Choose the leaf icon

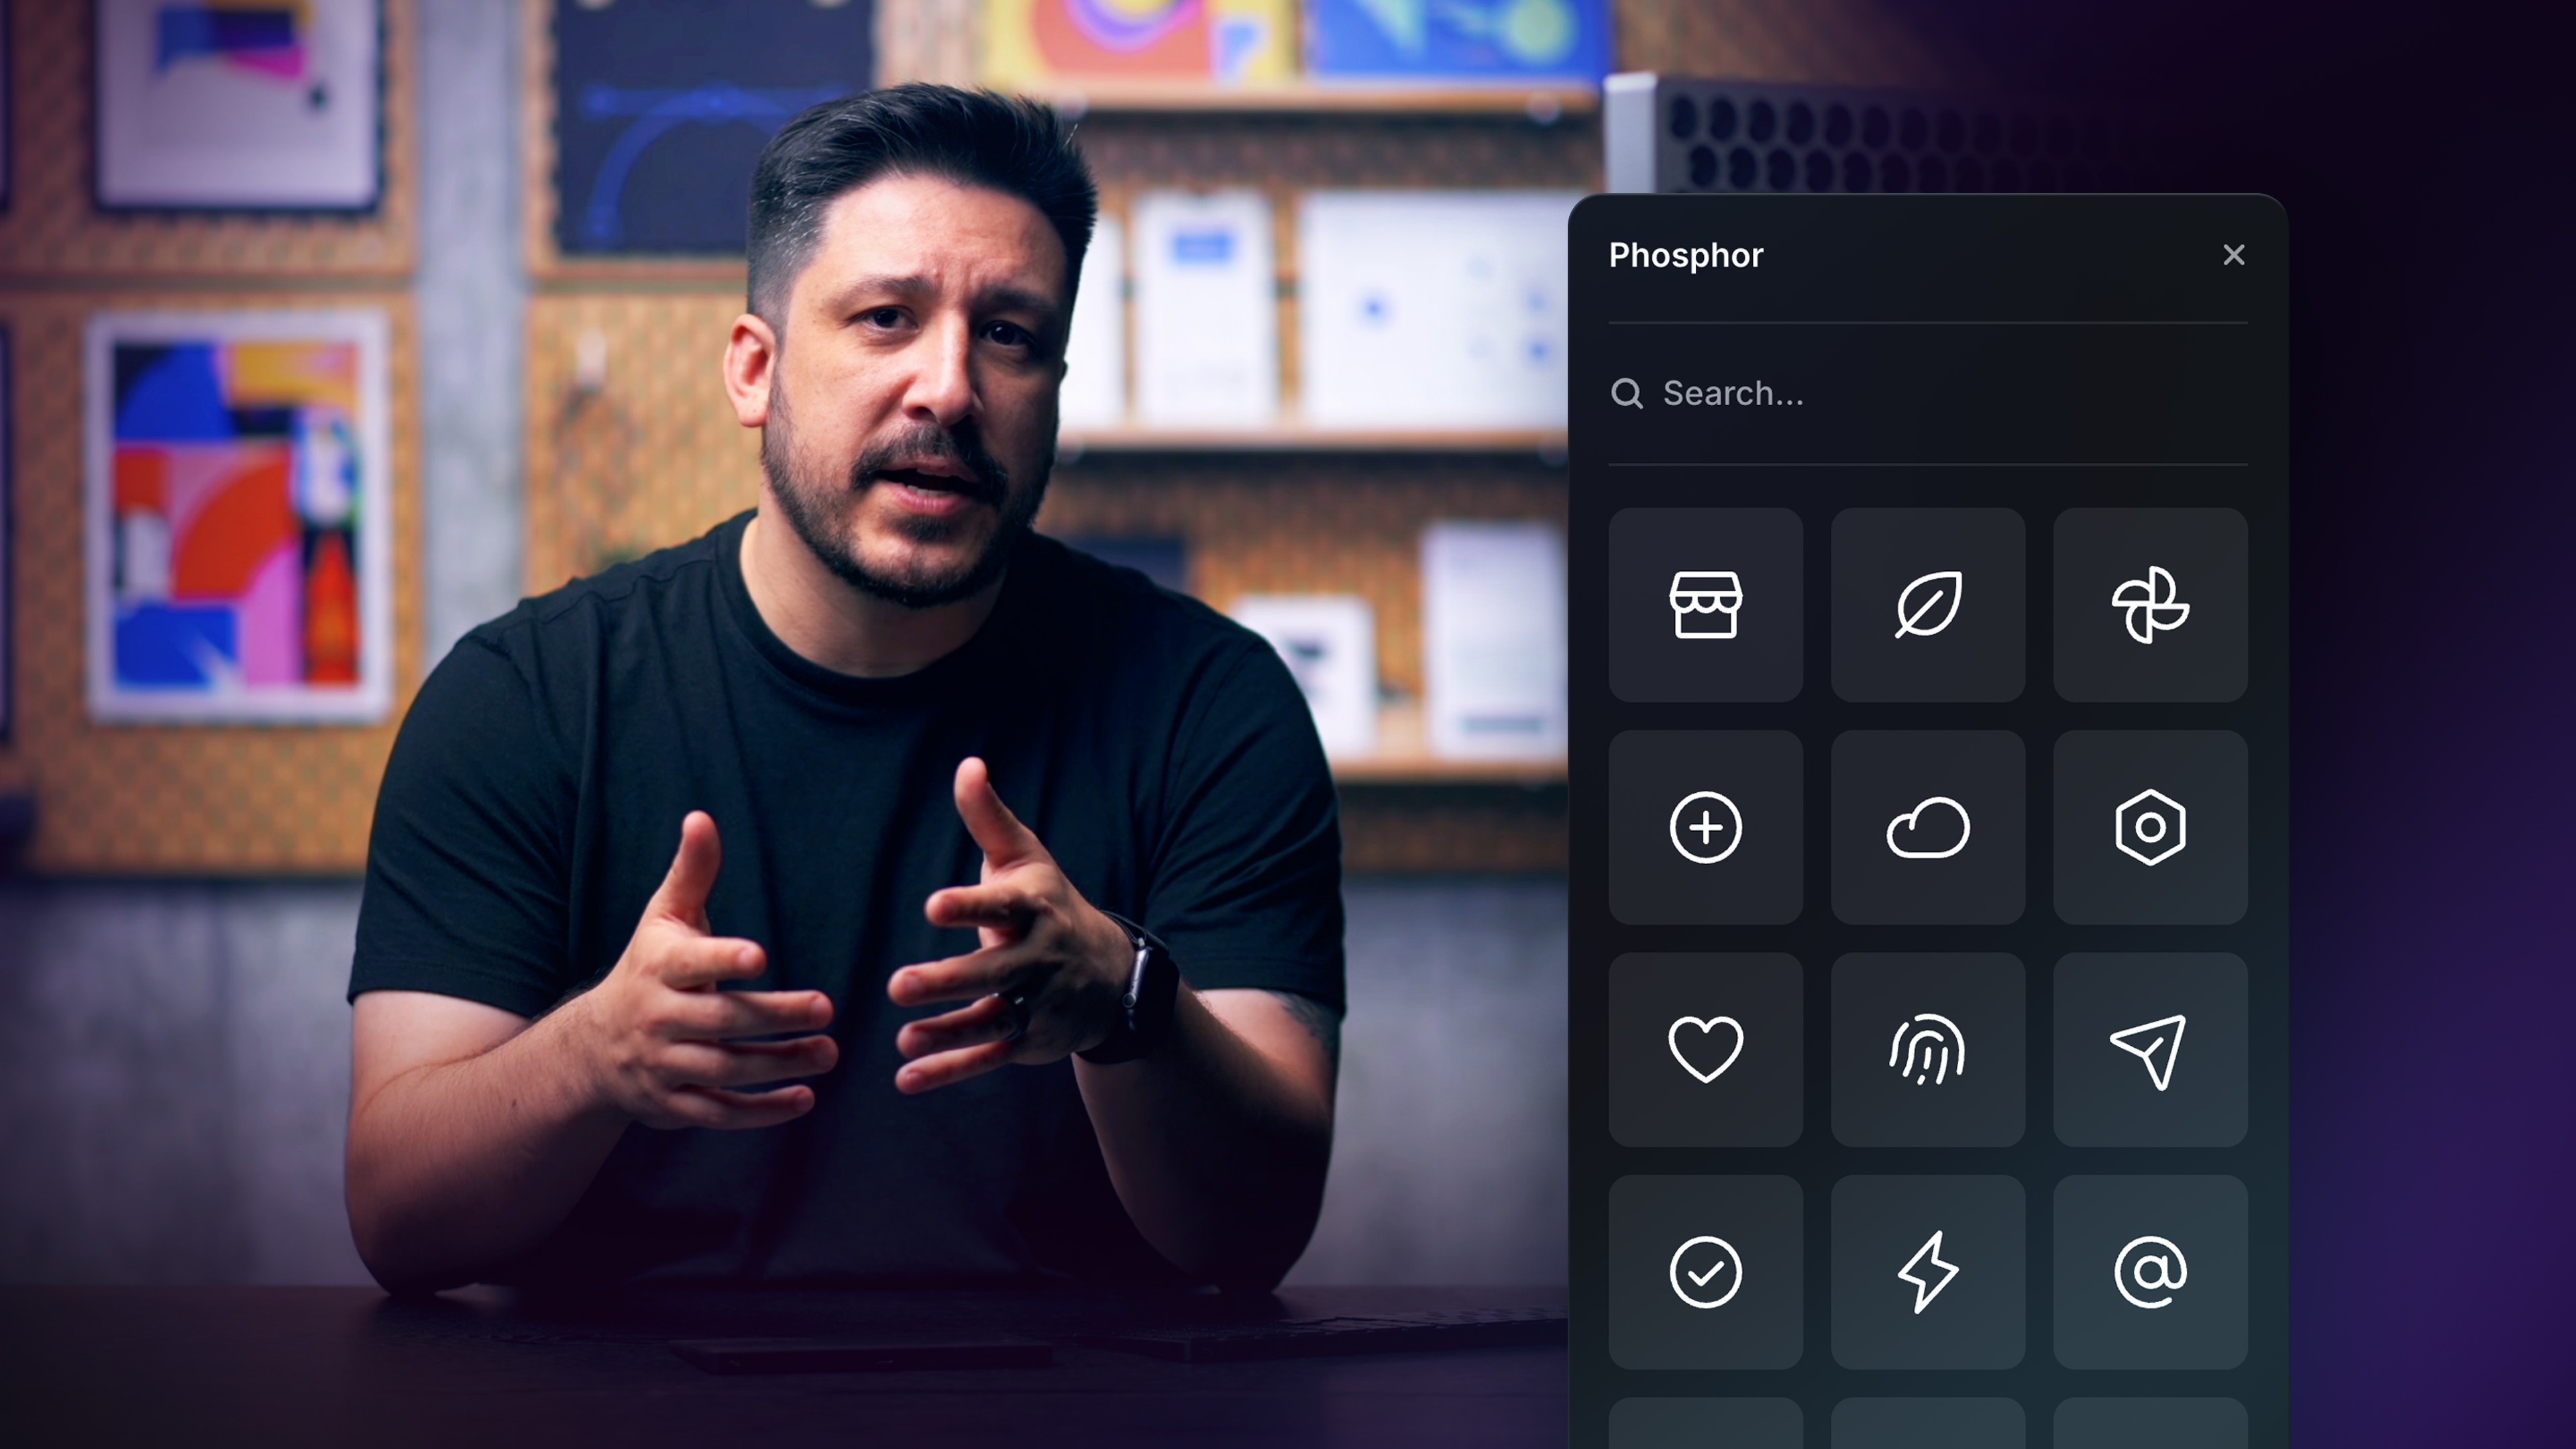point(1927,604)
